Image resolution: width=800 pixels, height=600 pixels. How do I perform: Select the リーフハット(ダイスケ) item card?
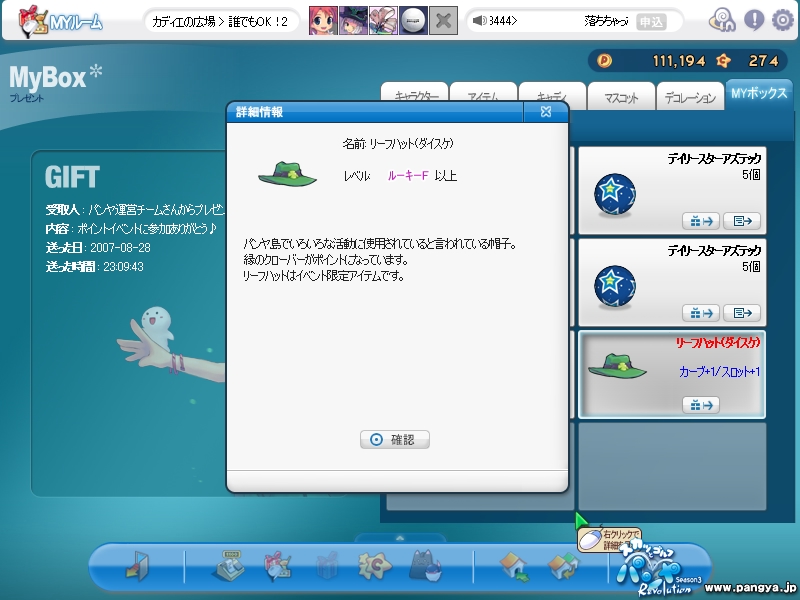[x=672, y=374]
